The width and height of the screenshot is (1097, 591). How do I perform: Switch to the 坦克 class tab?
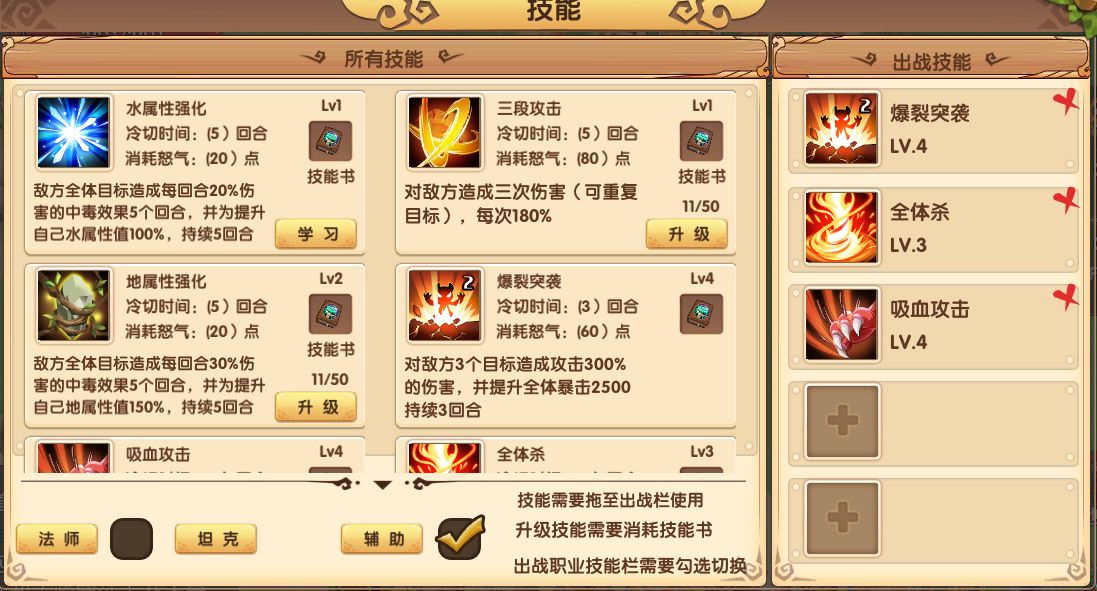216,539
